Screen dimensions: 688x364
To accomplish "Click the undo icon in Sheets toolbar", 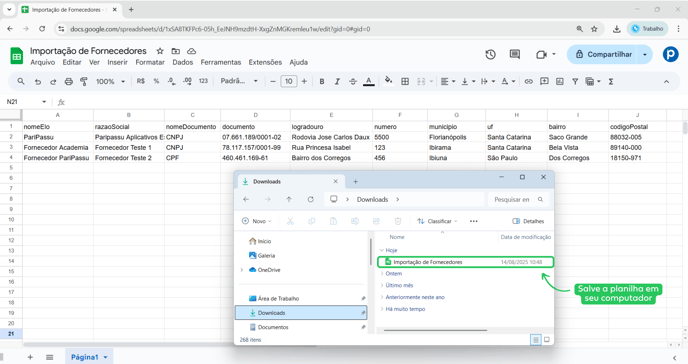I will [38, 82].
